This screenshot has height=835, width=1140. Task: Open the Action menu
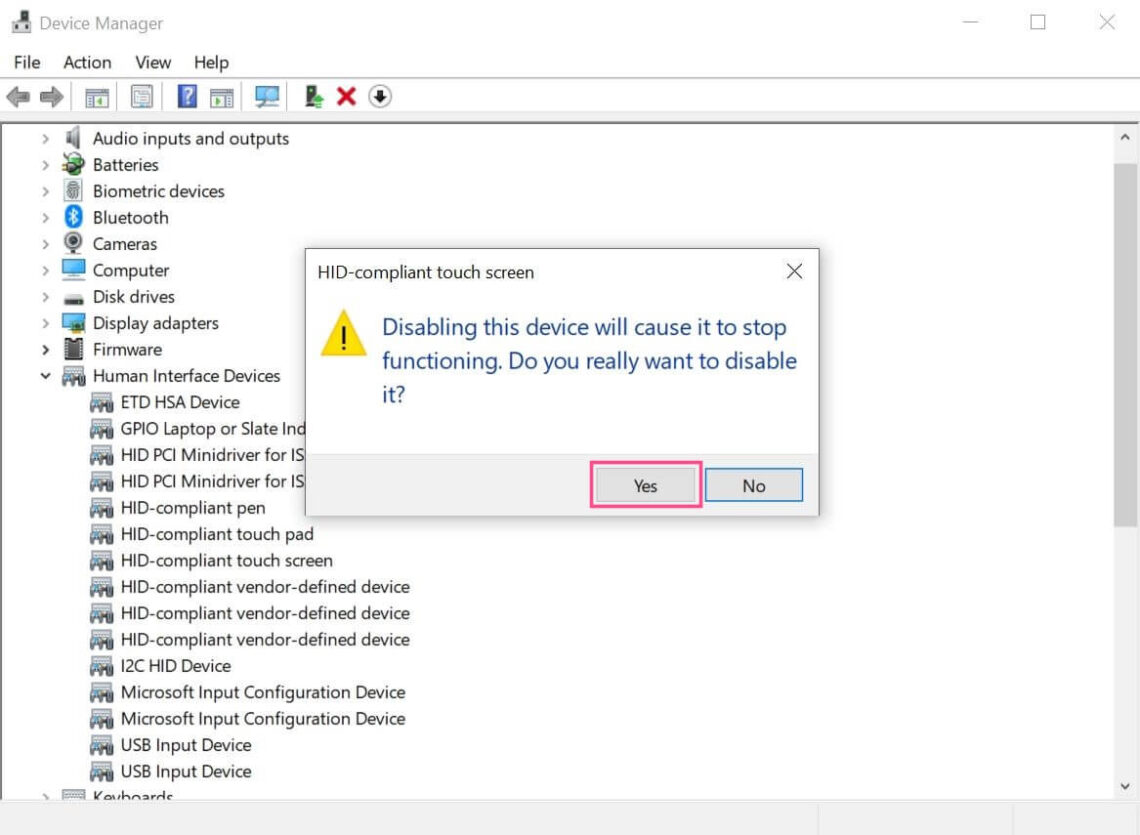pos(86,62)
